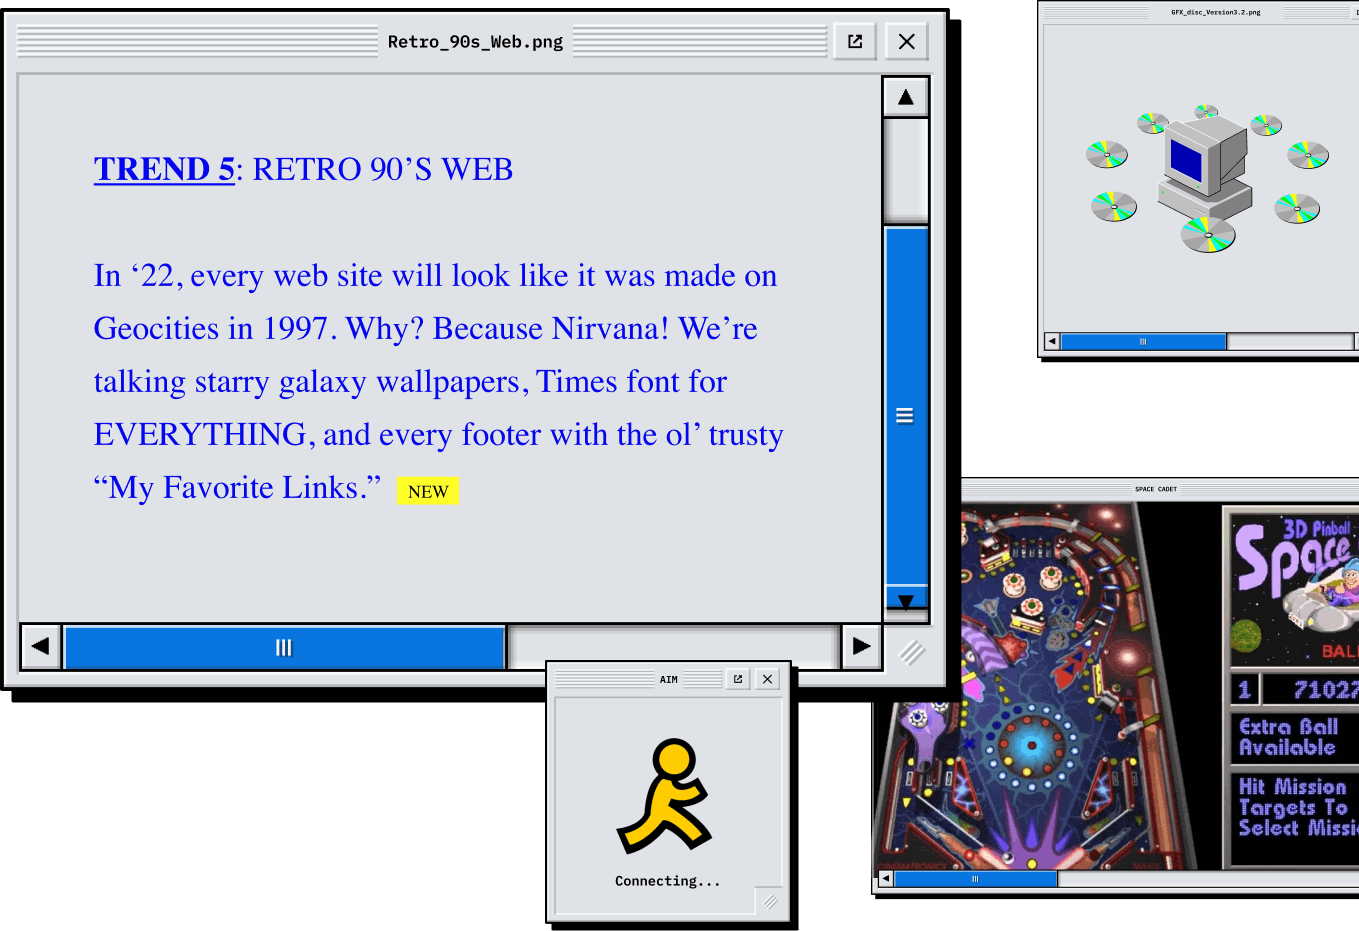
Task: Click the scroll down arrow button
Action: tap(905, 601)
